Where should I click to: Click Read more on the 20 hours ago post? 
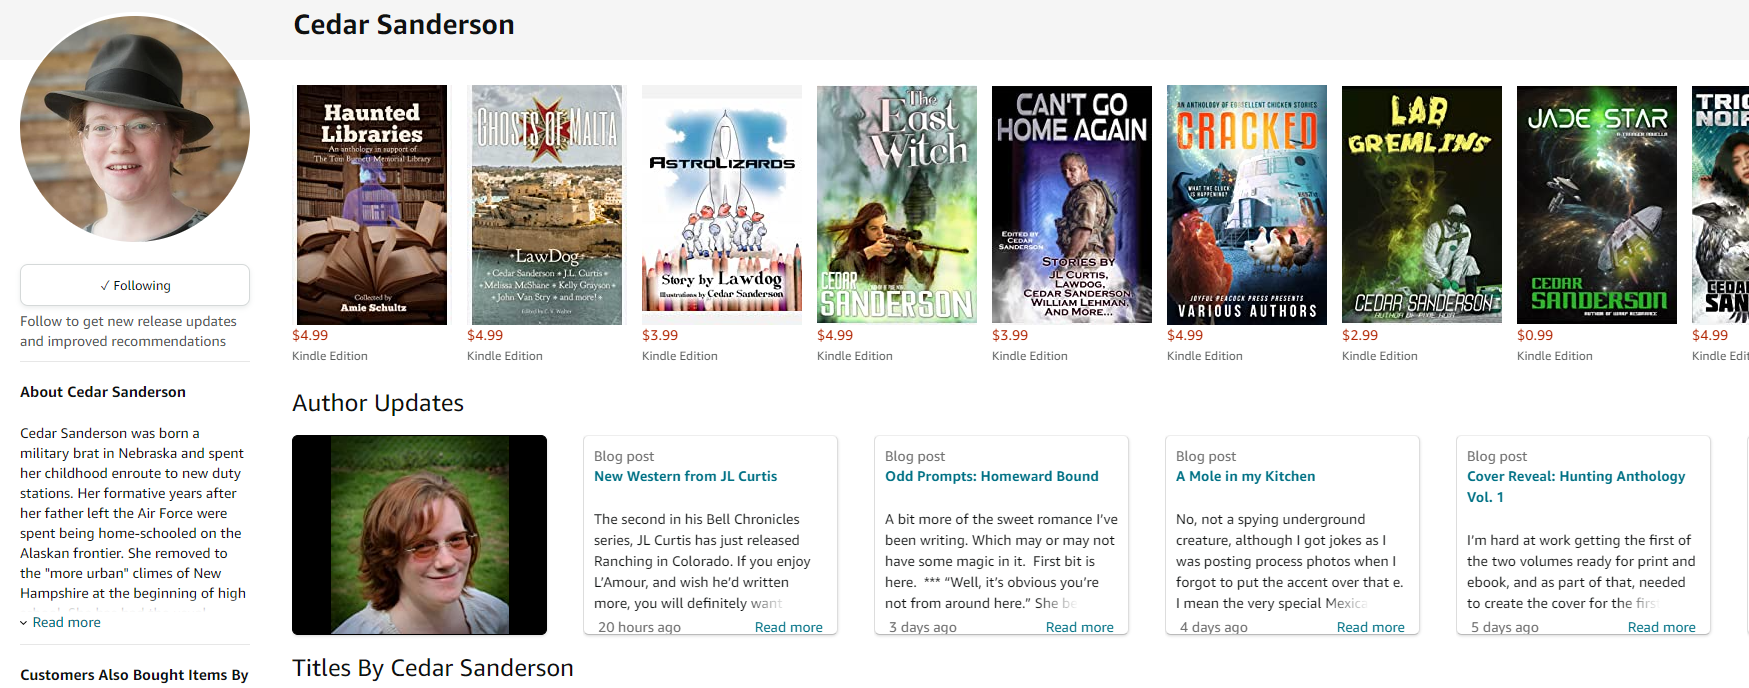(788, 627)
